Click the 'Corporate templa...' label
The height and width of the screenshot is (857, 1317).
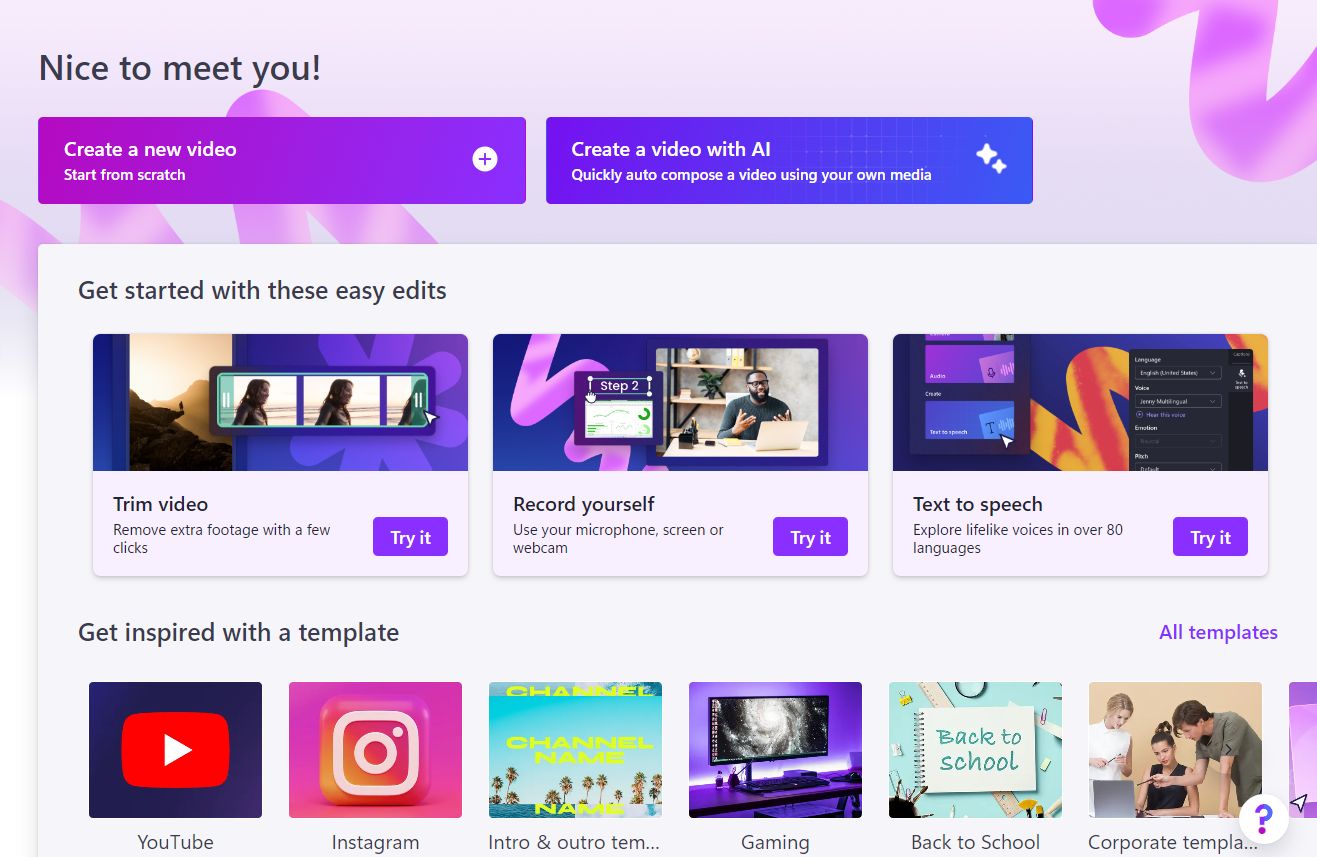click(1175, 842)
